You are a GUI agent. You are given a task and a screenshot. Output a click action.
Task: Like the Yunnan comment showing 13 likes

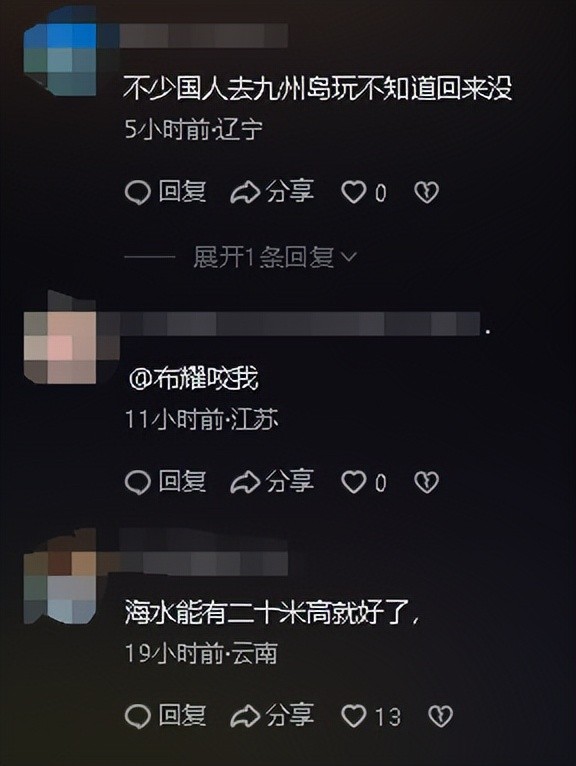tap(354, 717)
